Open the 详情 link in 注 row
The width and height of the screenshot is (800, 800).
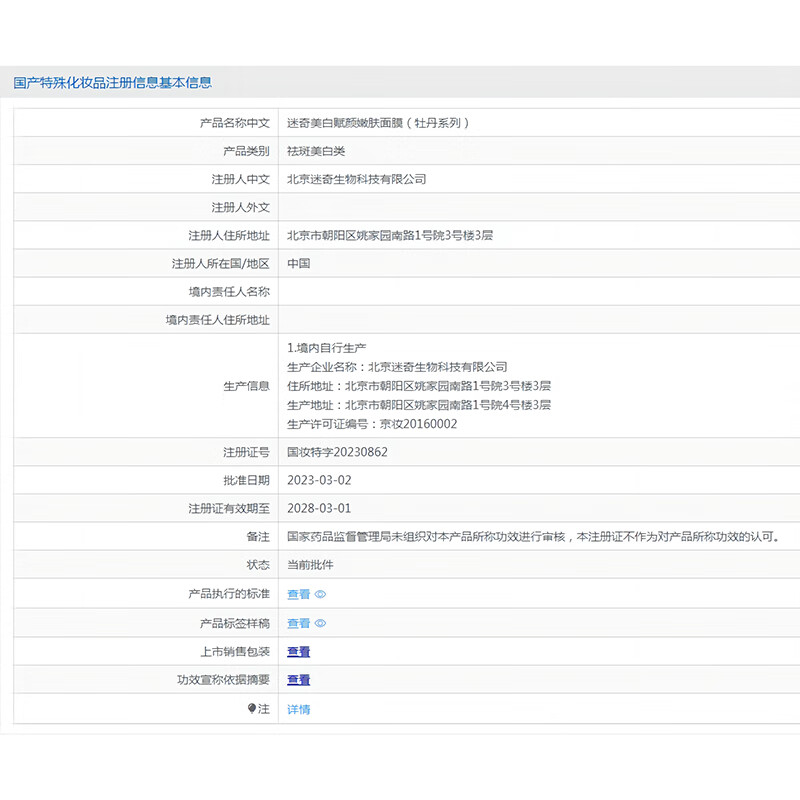[x=298, y=709]
